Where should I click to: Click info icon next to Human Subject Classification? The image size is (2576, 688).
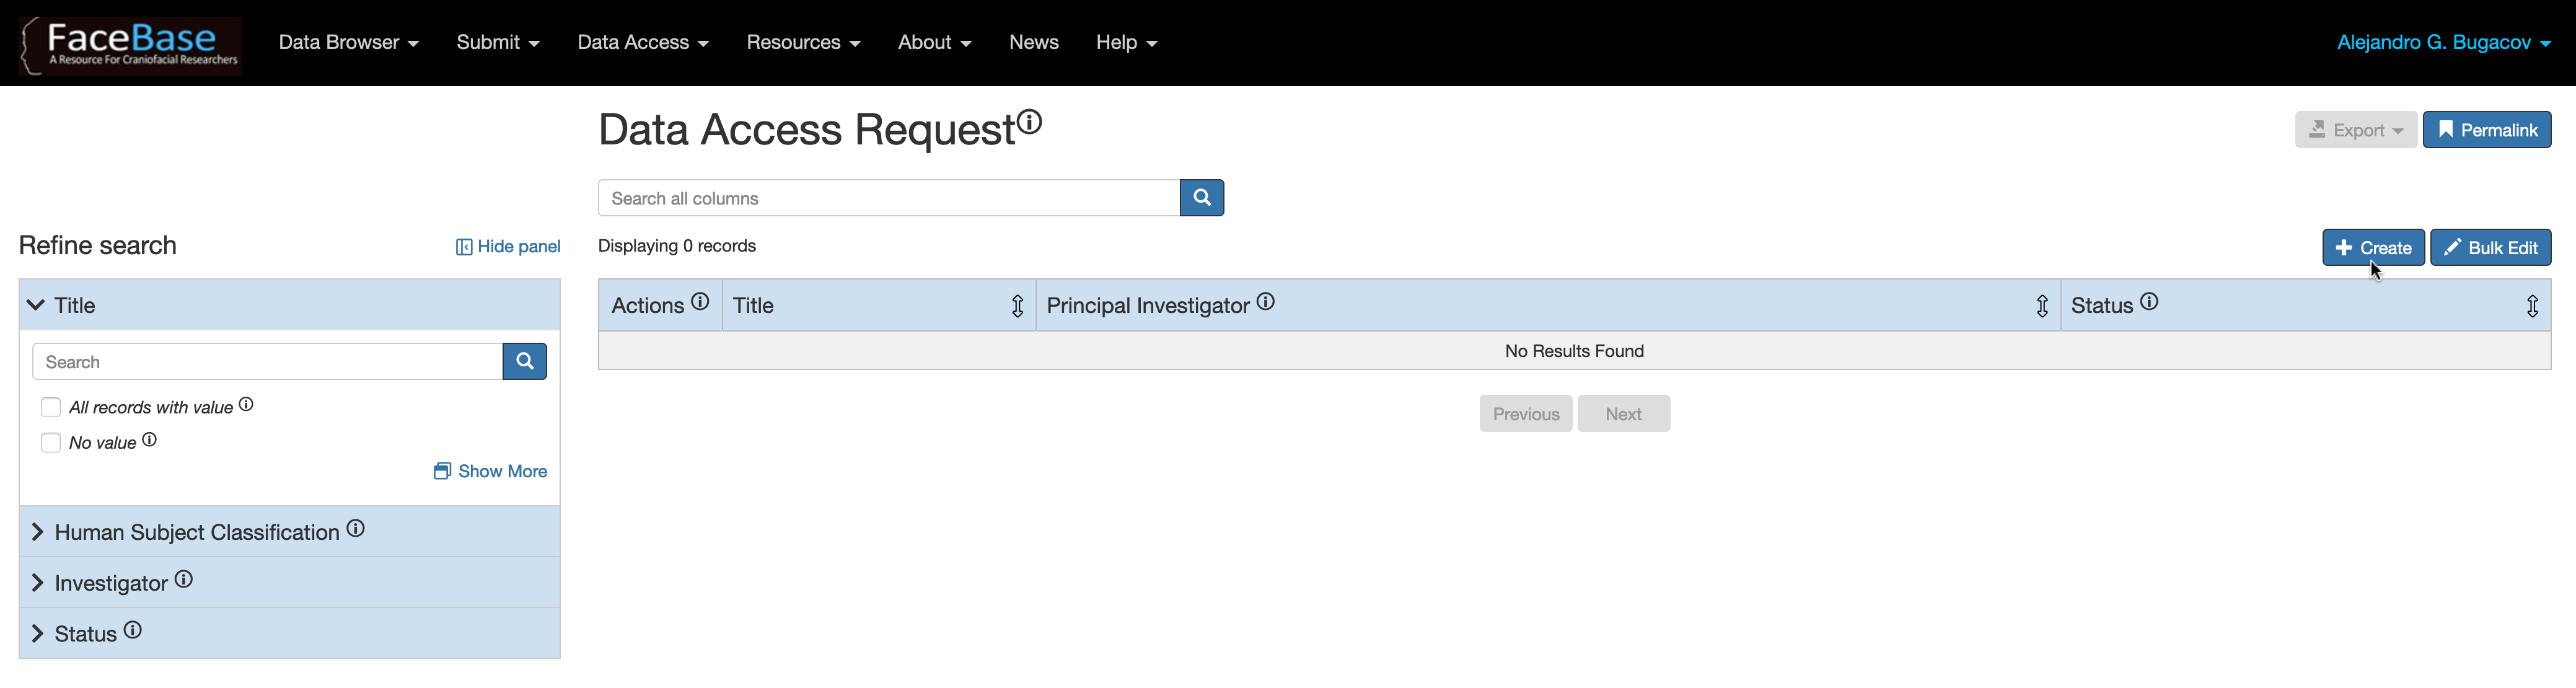[x=356, y=528]
